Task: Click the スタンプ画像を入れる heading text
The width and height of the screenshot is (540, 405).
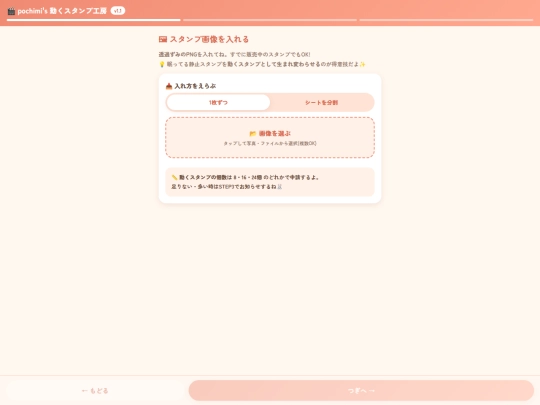Action: pos(209,39)
